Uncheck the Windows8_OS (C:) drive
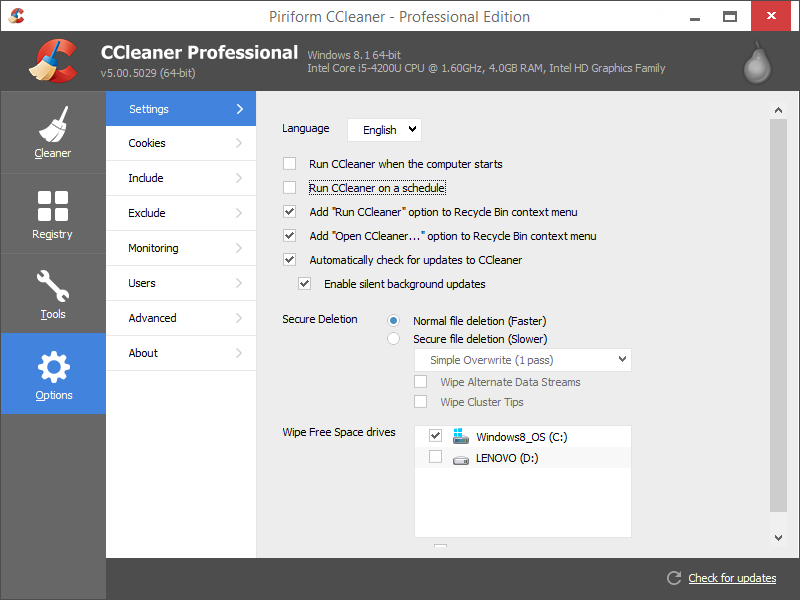The width and height of the screenshot is (800, 600). point(435,435)
